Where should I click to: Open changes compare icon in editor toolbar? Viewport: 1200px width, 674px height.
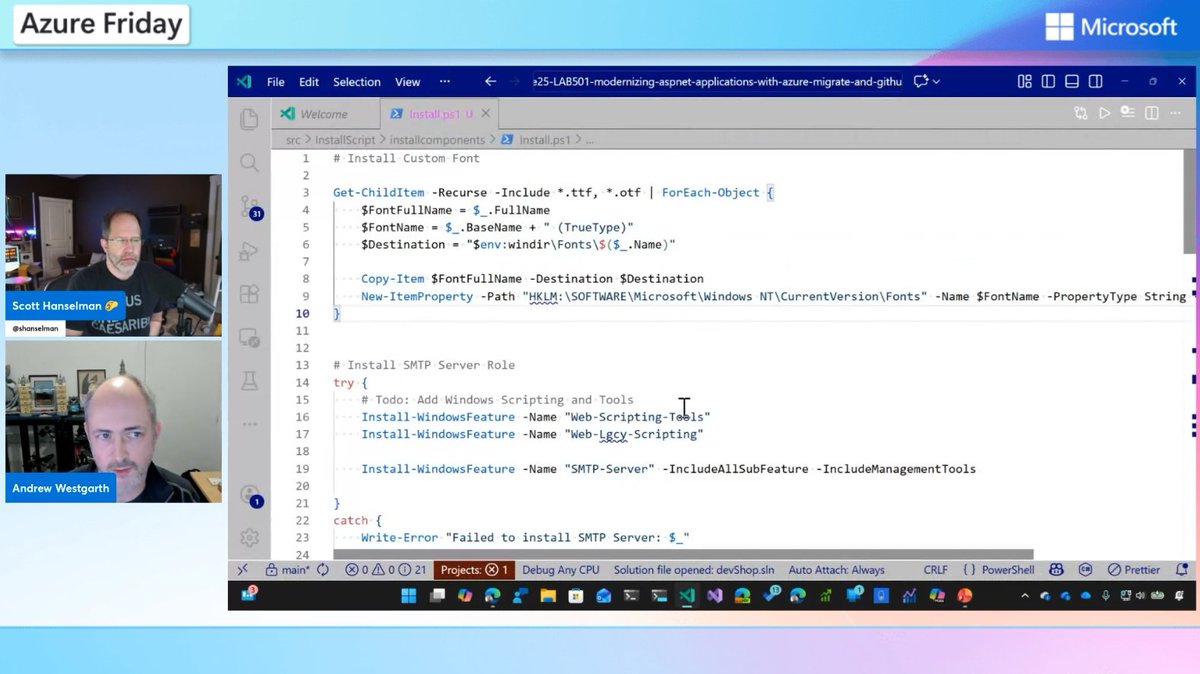click(x=1080, y=113)
